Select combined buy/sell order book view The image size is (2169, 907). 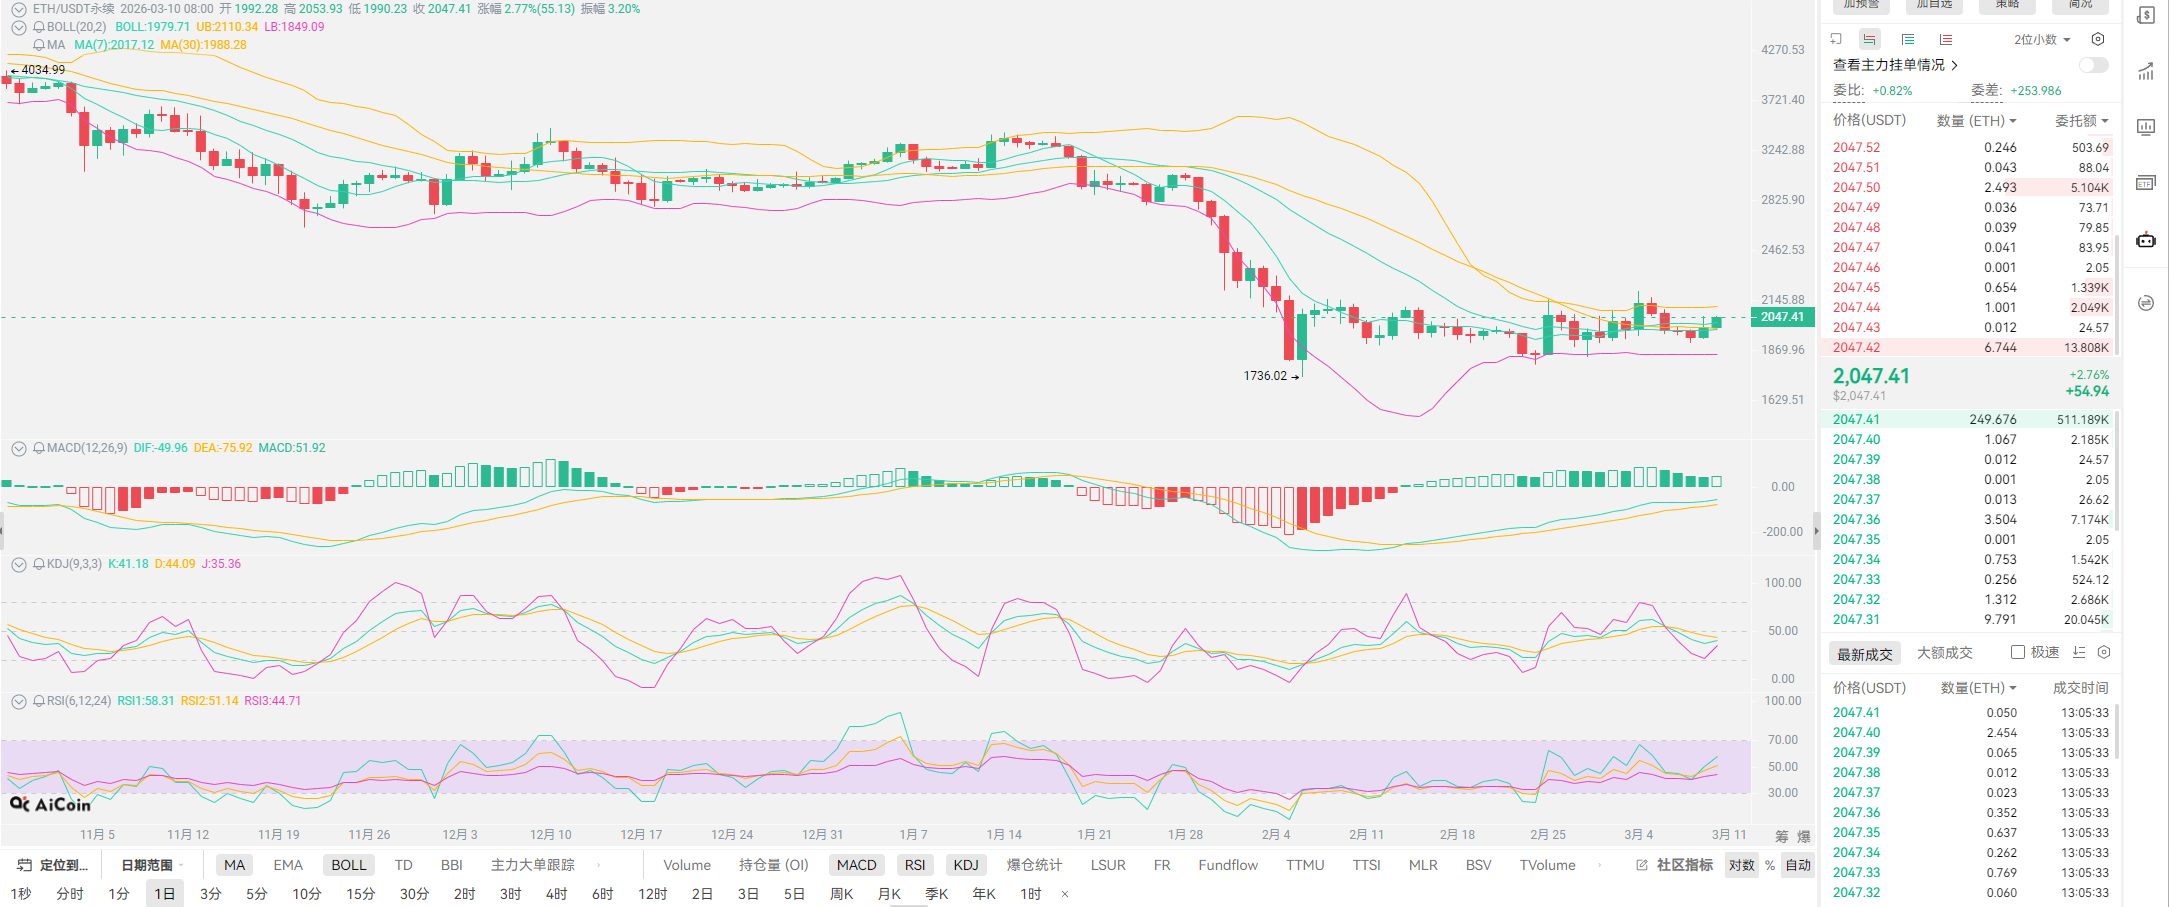pyautogui.click(x=1869, y=40)
